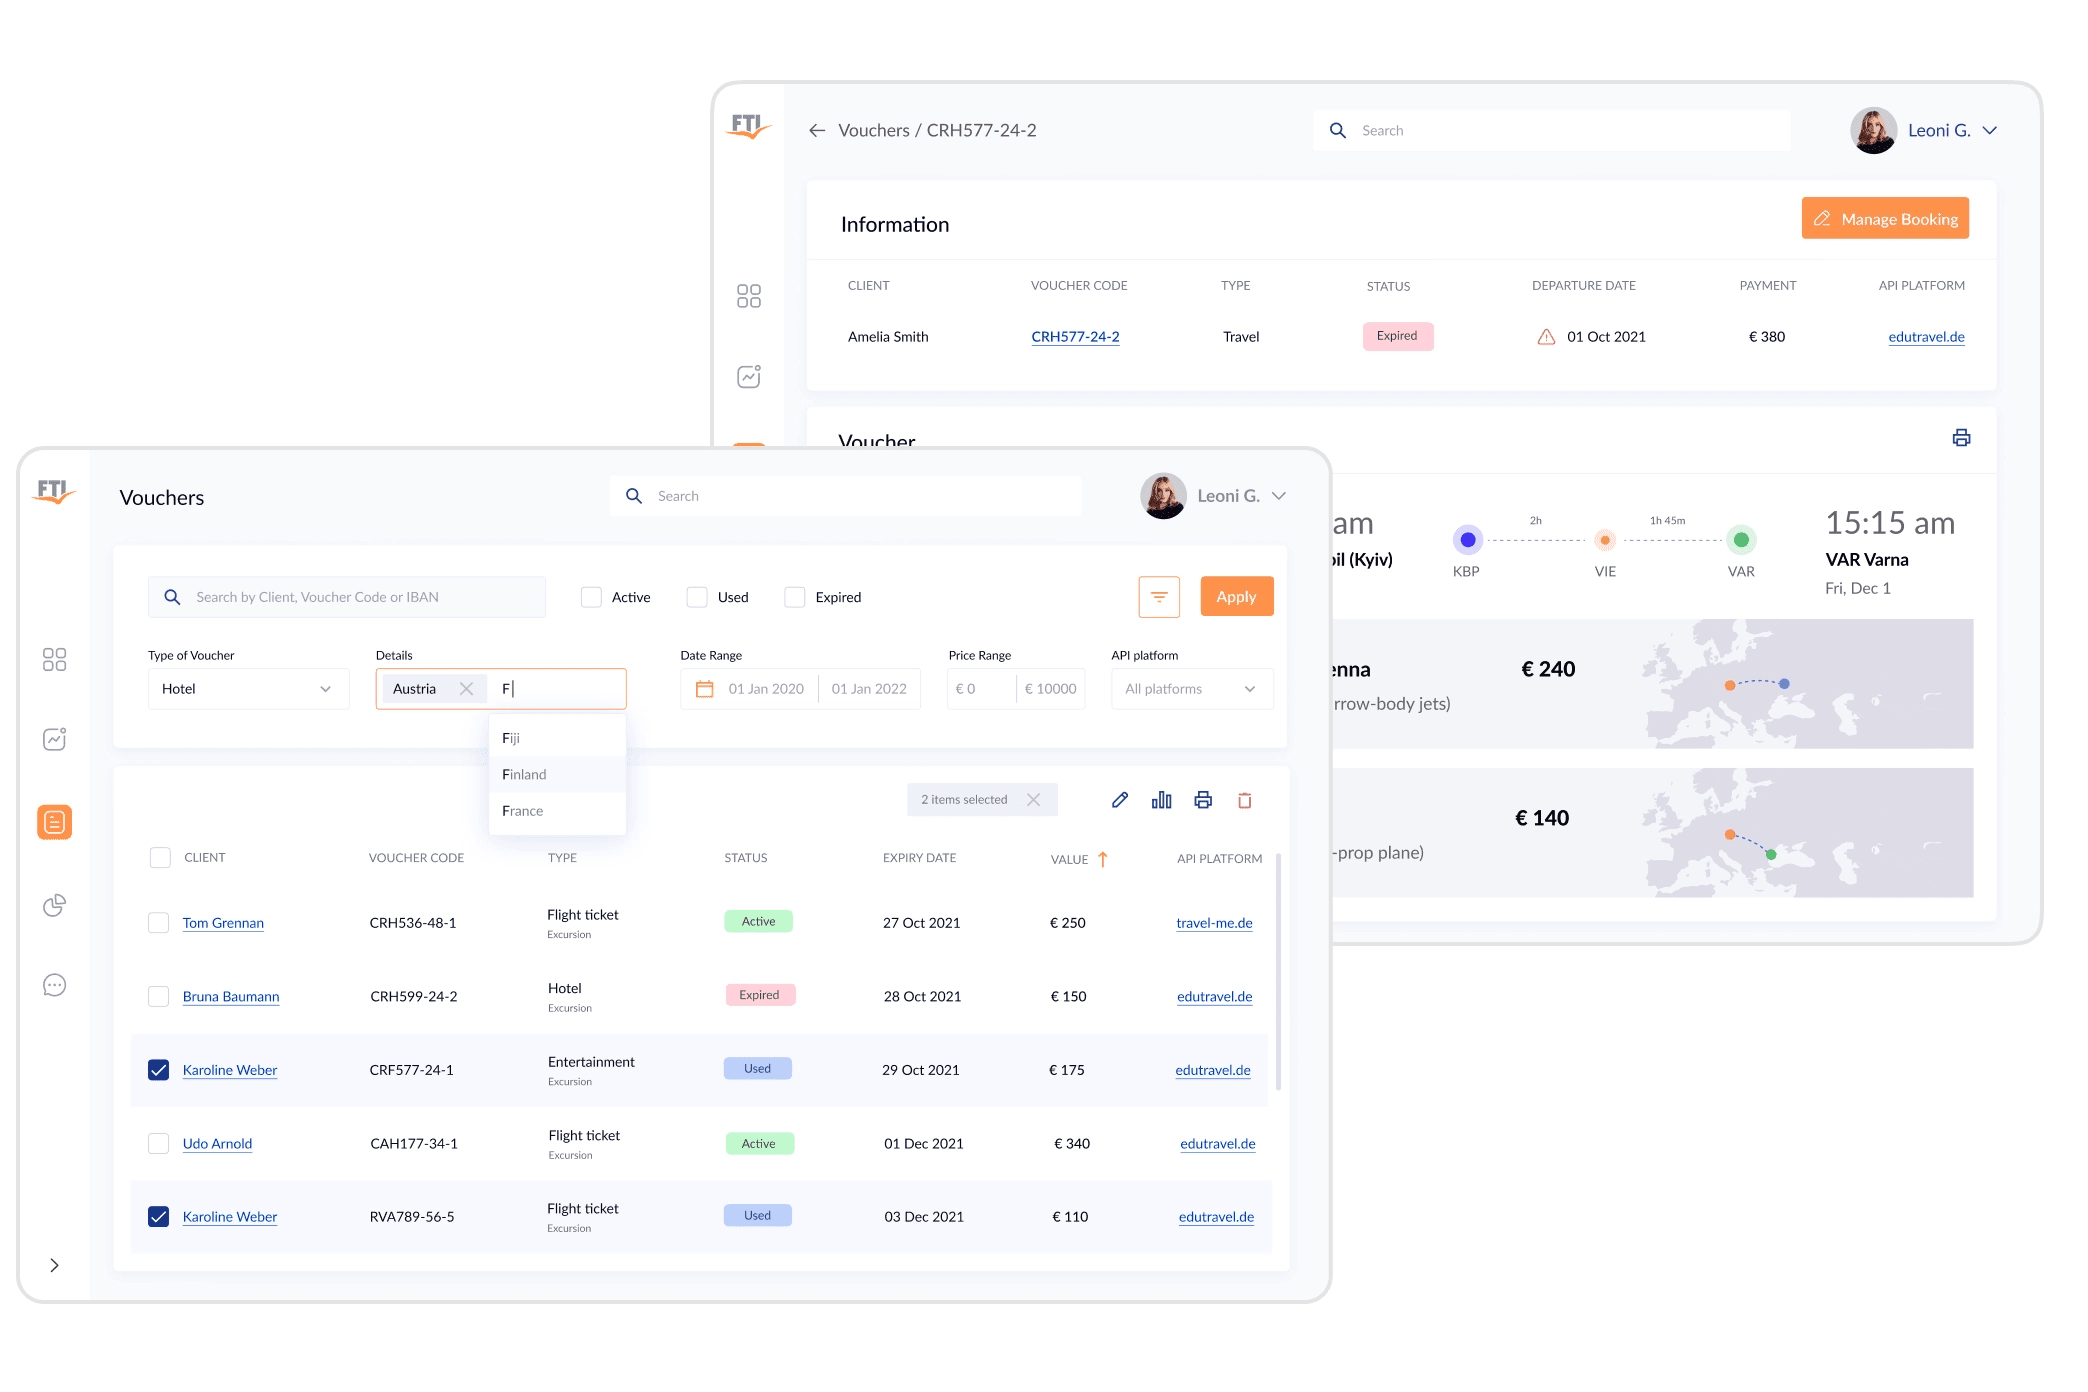Expand the All platforms dropdown

click(x=1192, y=689)
